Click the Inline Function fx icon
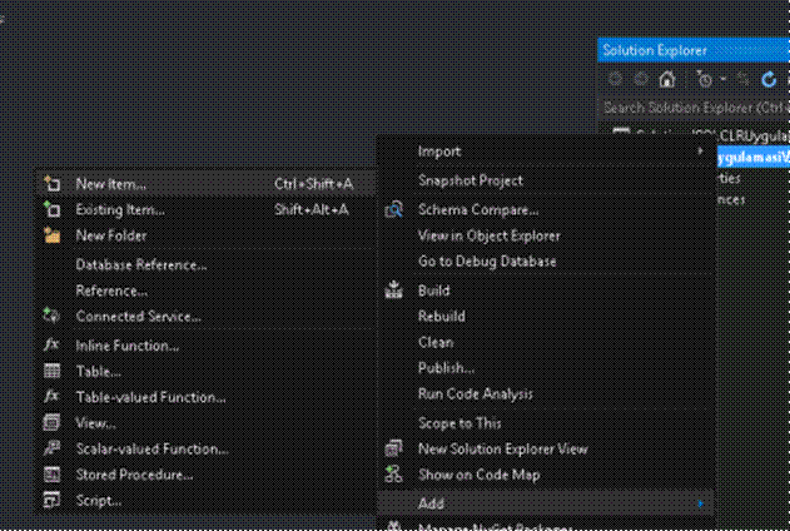The image size is (790, 531). (x=52, y=345)
